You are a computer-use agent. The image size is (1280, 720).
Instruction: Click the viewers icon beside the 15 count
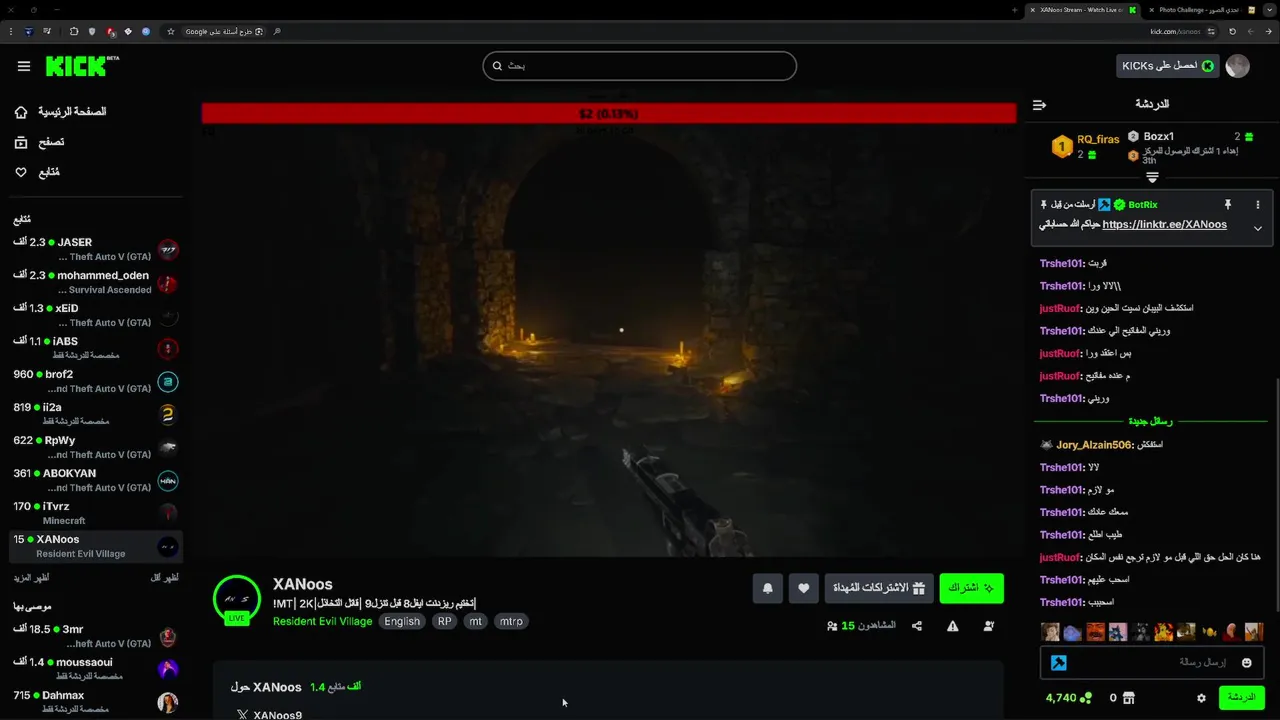tap(832, 627)
